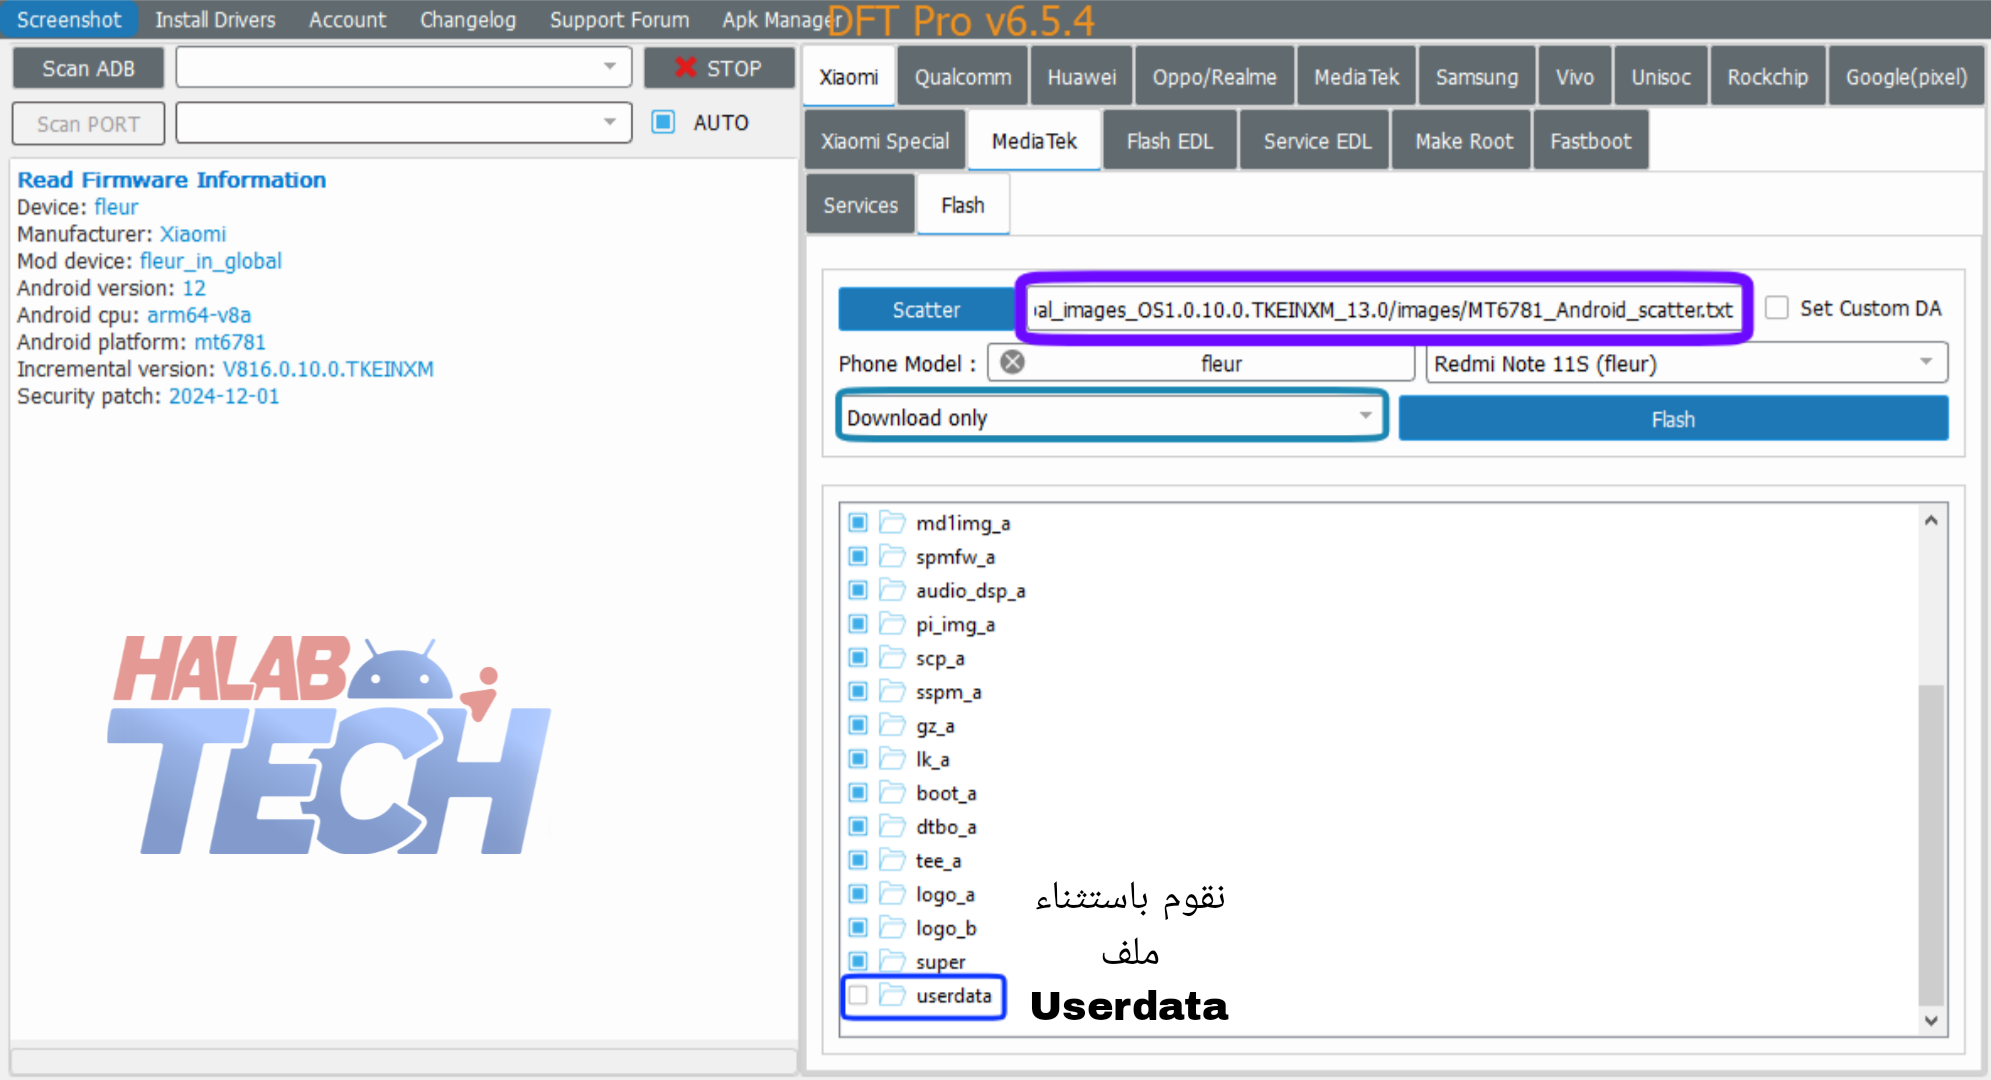Click the folder icon next to super
Screen dimensions: 1991x1080
click(891, 961)
